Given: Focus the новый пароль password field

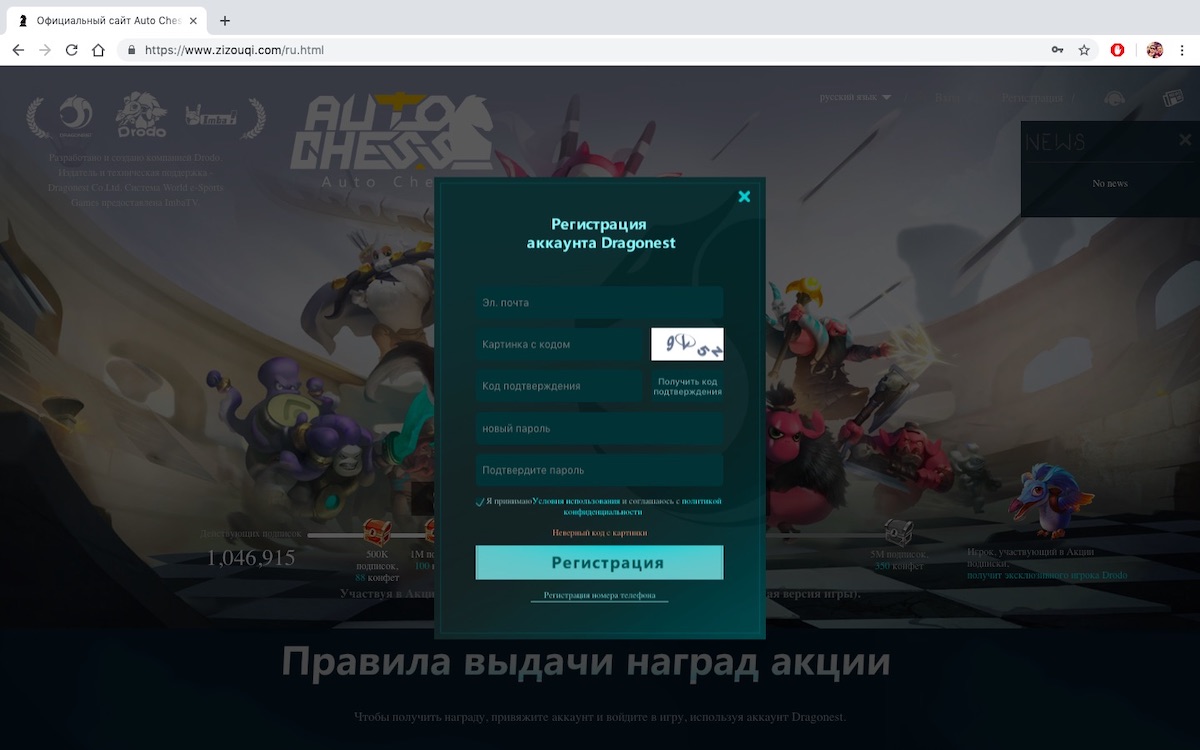Looking at the screenshot, I should pos(599,428).
